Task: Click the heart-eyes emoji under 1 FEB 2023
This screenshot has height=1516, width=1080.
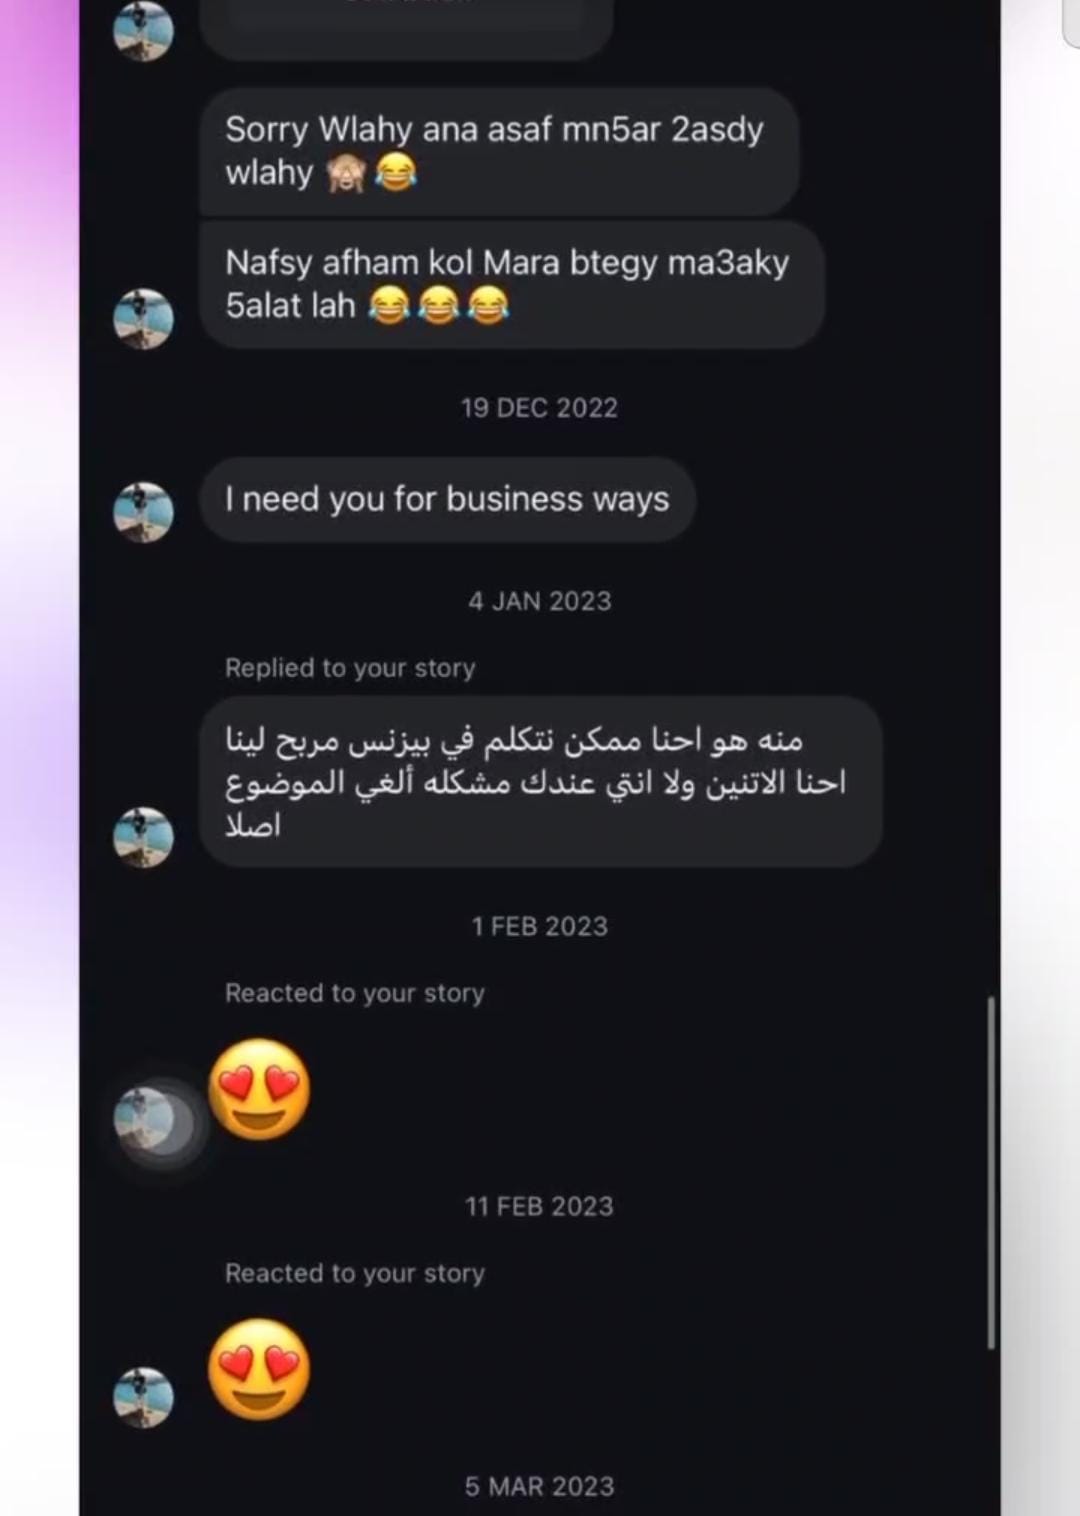Action: (259, 1090)
